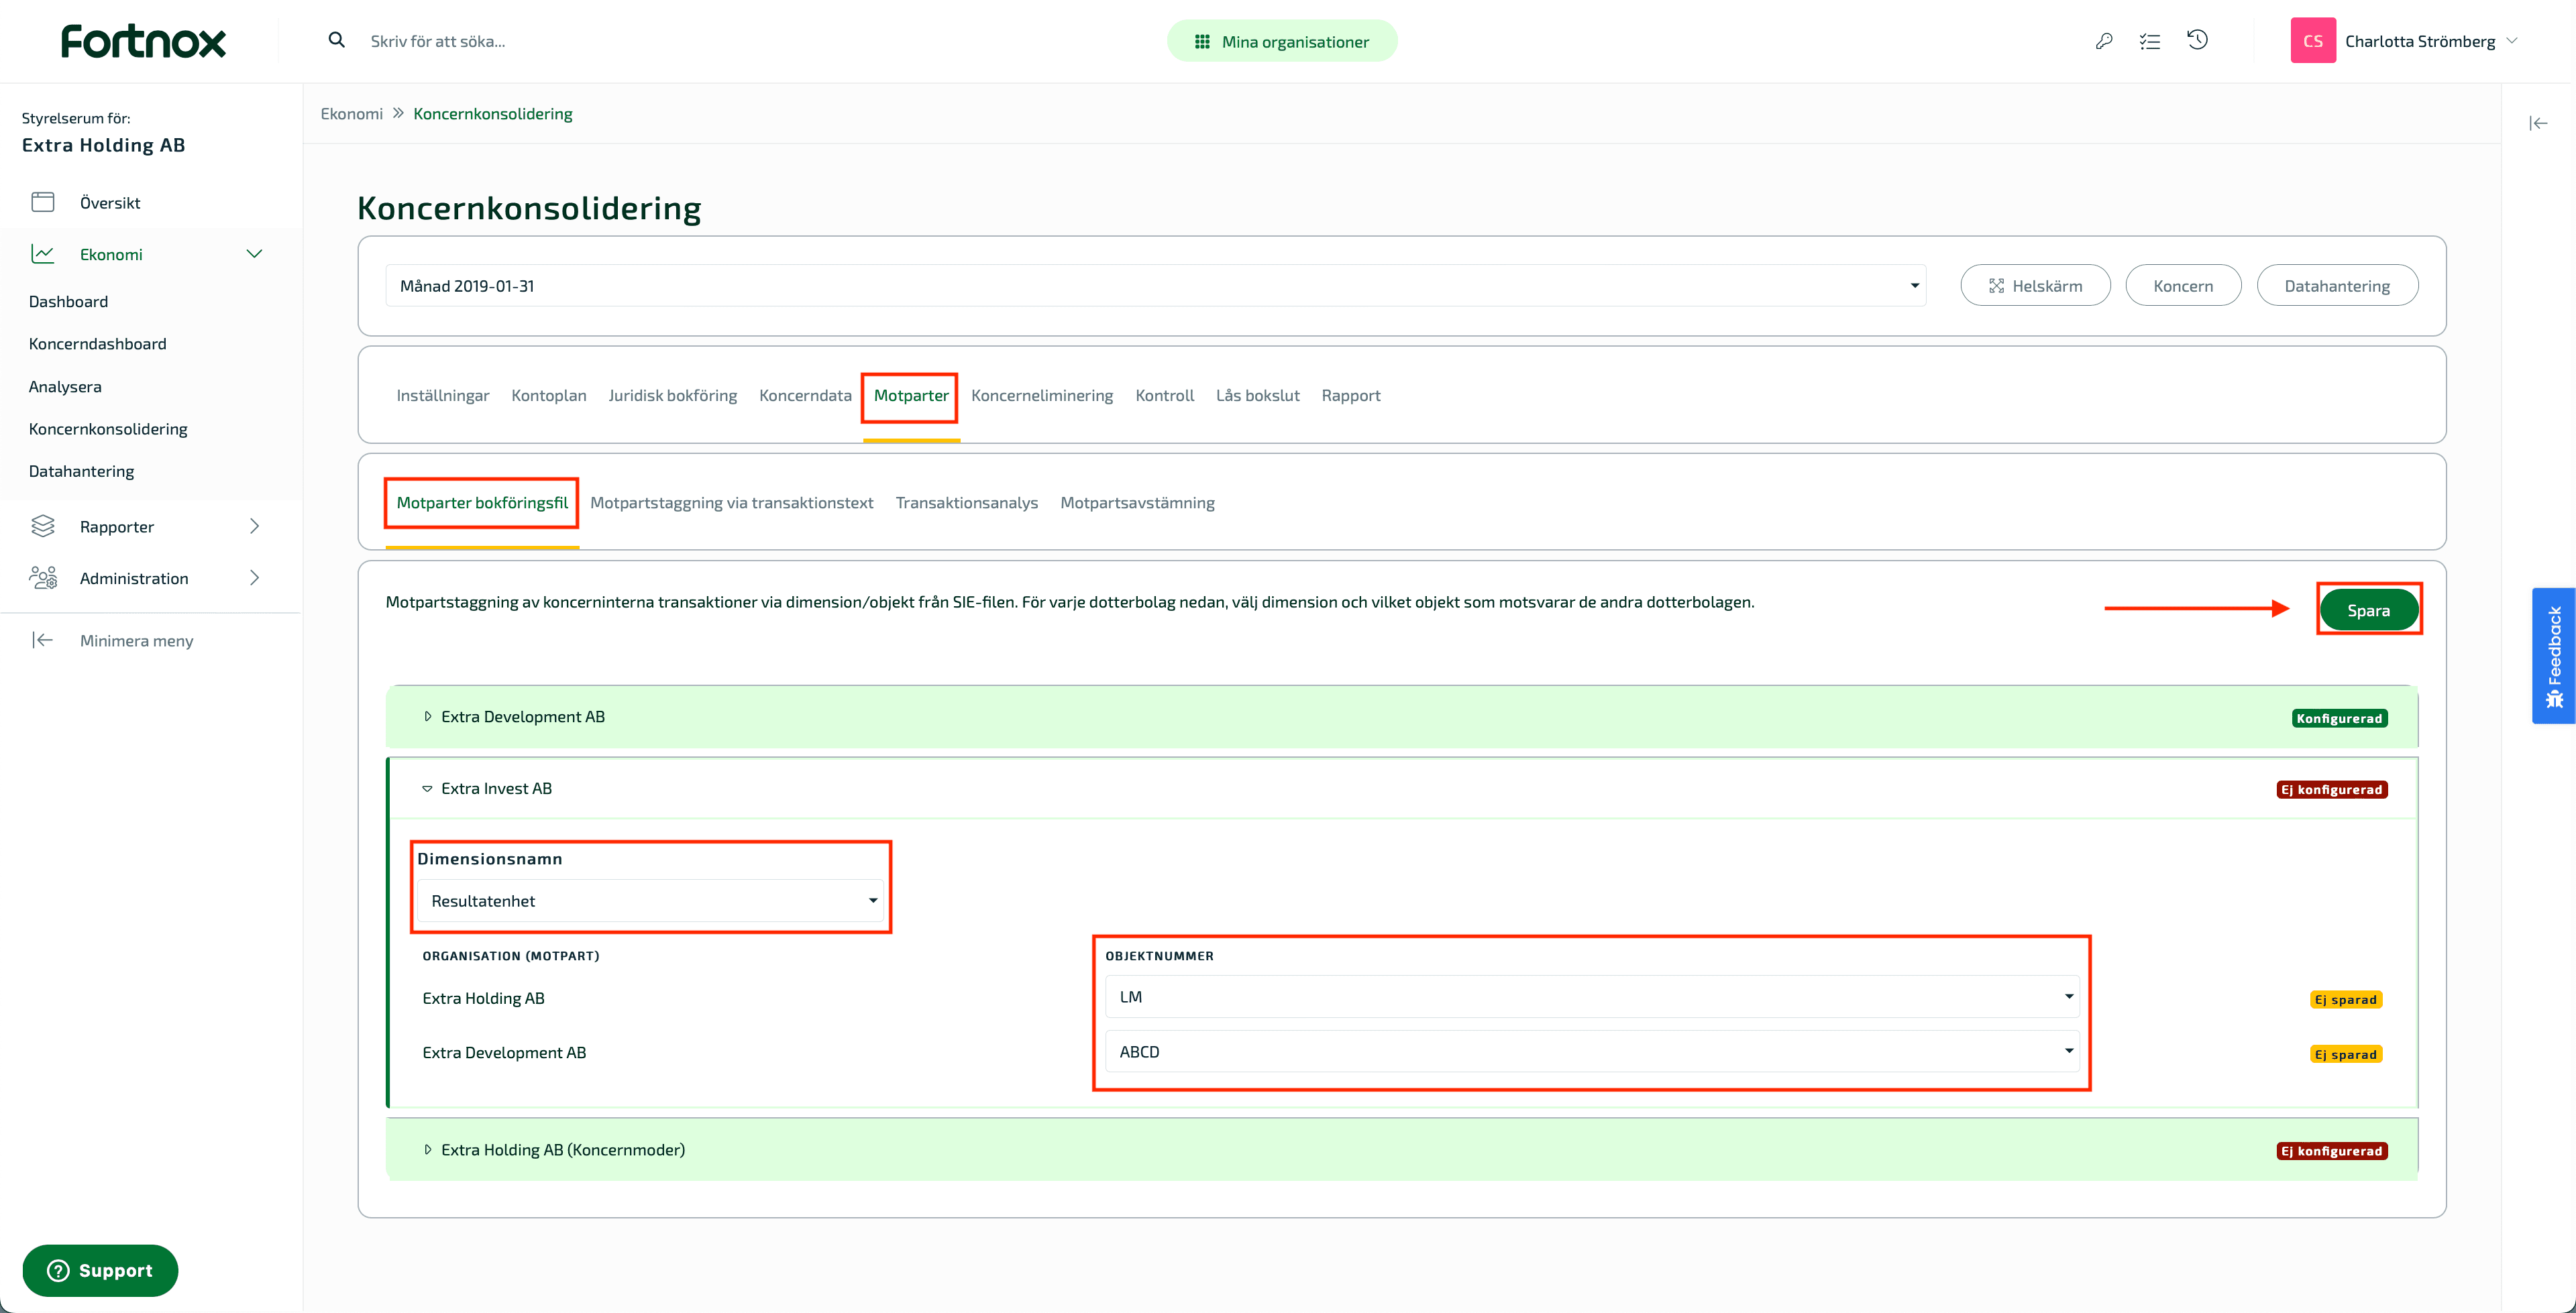Open the Dimensionsnamn Resultatenhet dropdown
This screenshot has width=2576, height=1313.
pos(651,900)
